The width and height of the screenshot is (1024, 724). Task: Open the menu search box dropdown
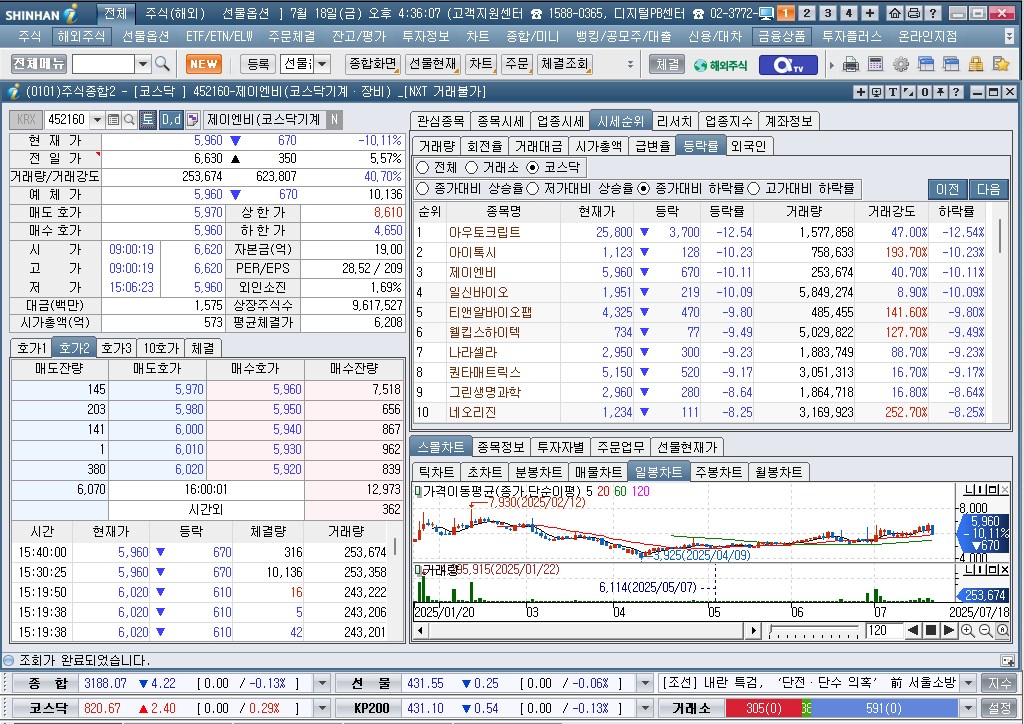click(143, 64)
